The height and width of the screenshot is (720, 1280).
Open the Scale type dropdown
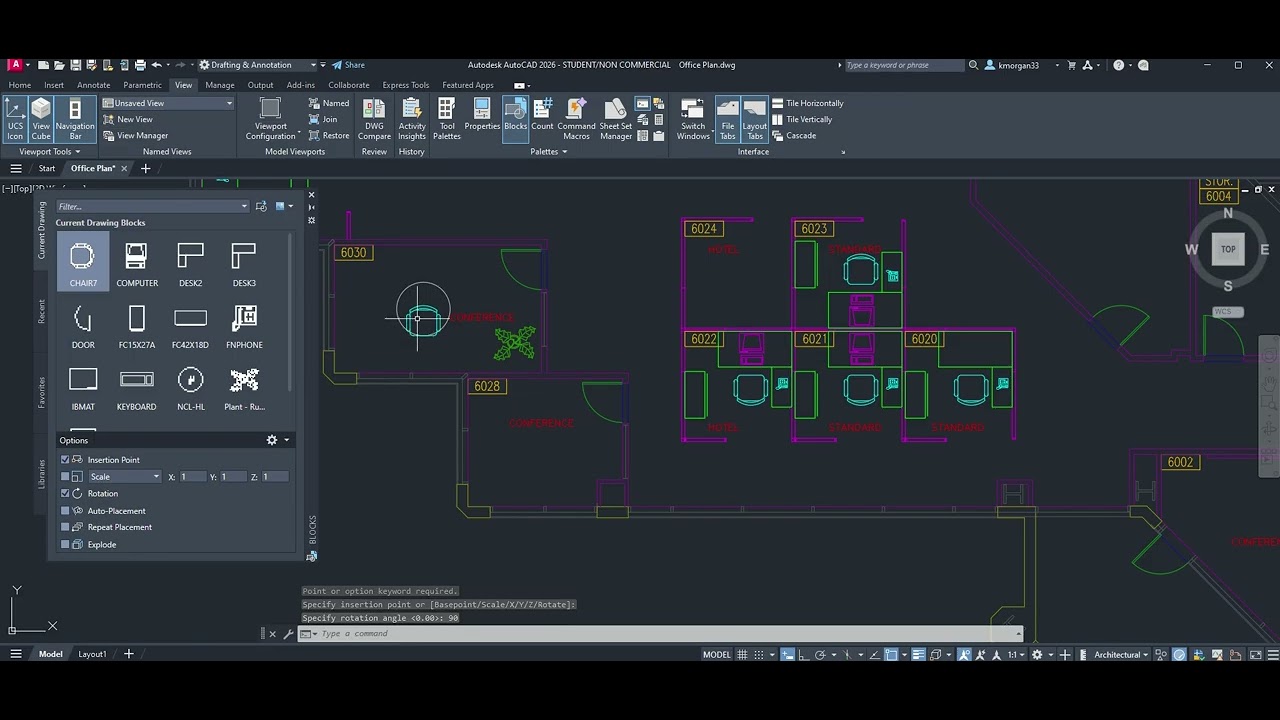(124, 477)
